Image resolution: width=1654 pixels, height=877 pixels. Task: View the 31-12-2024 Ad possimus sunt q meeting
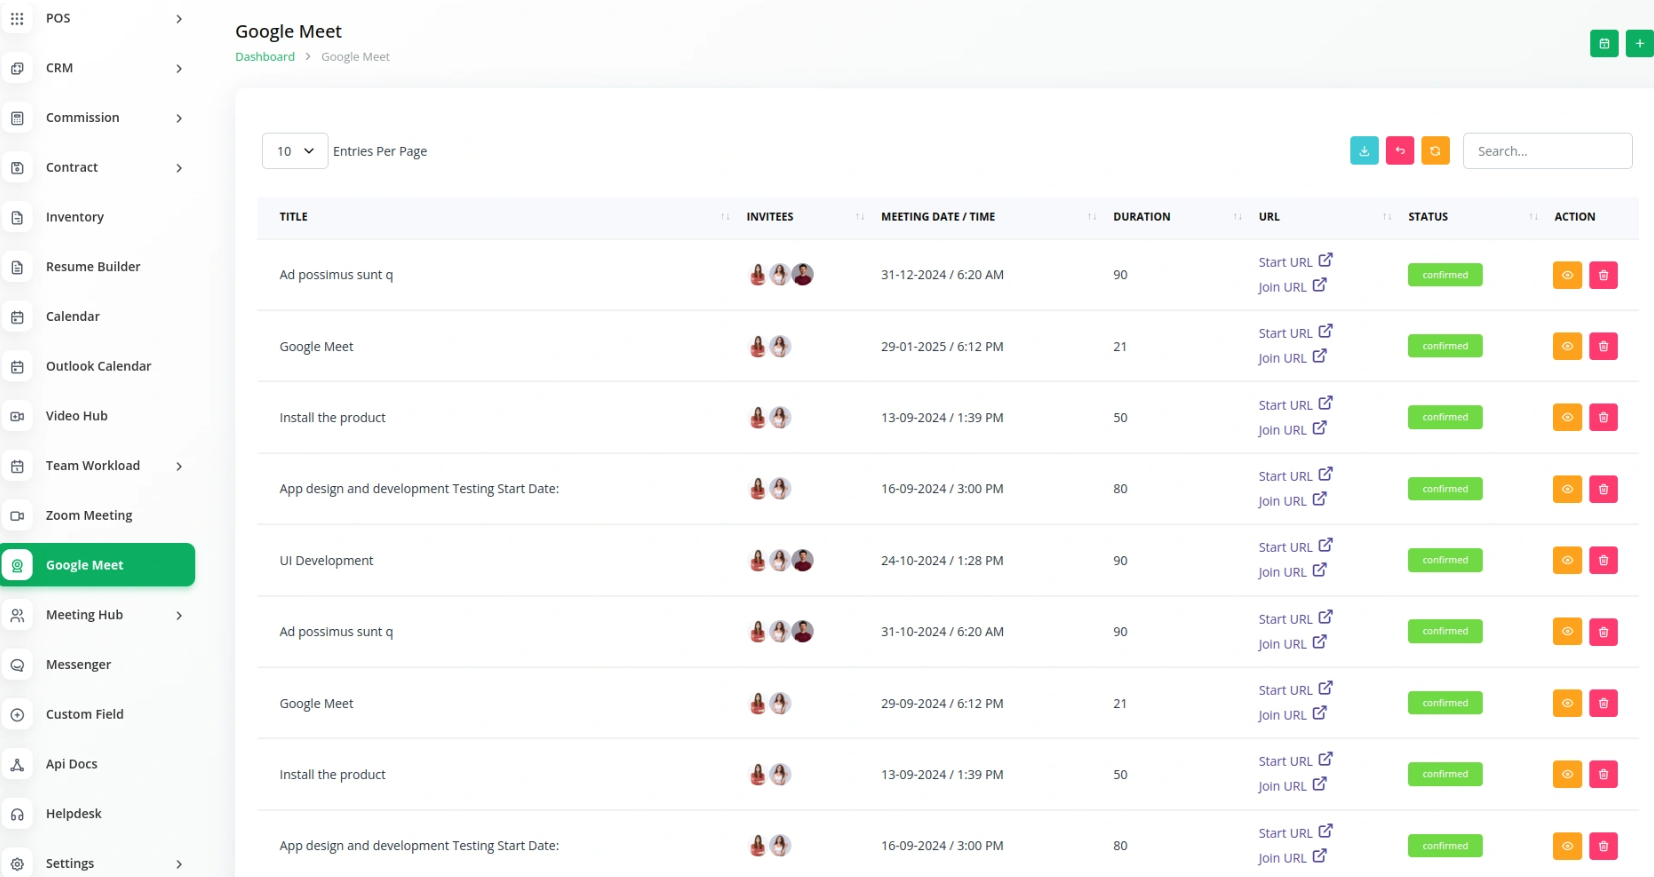[1567, 275]
